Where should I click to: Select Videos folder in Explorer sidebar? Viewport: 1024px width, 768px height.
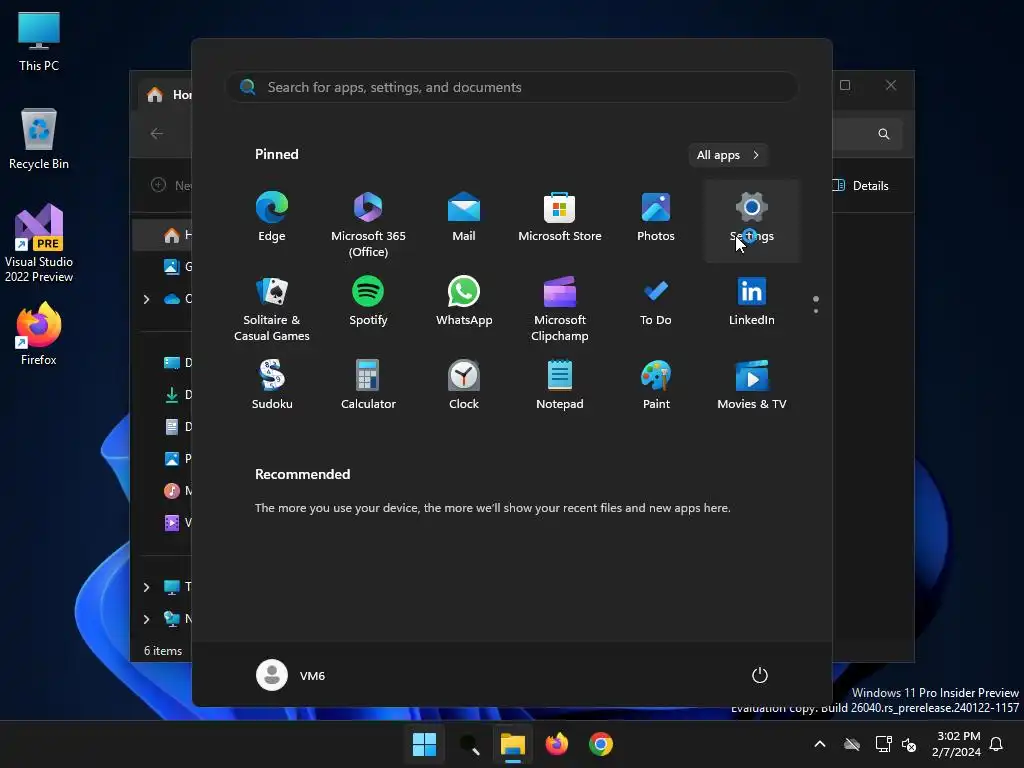[x=177, y=522]
